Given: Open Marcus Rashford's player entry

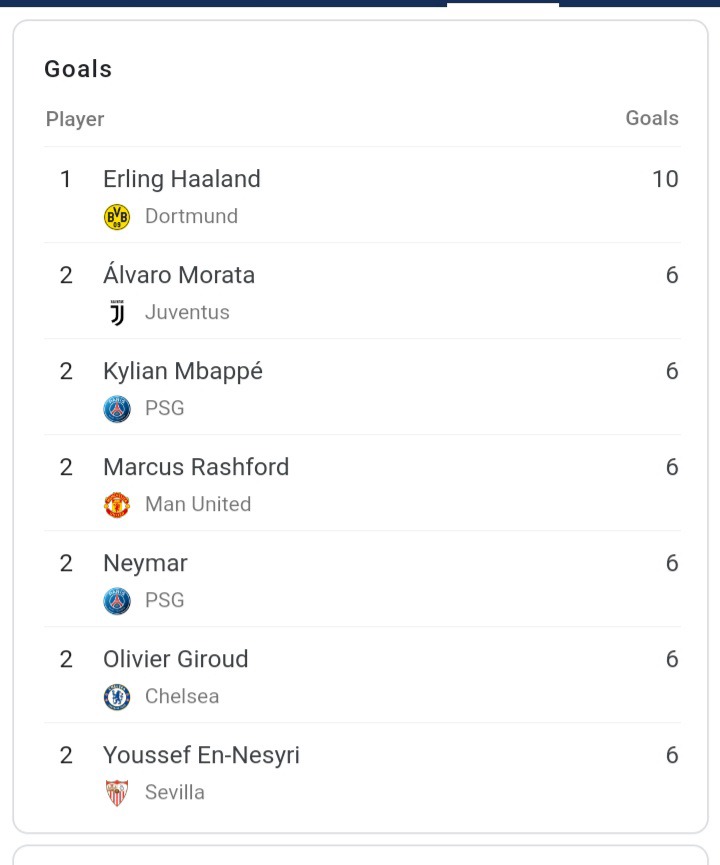Looking at the screenshot, I should point(362,483).
